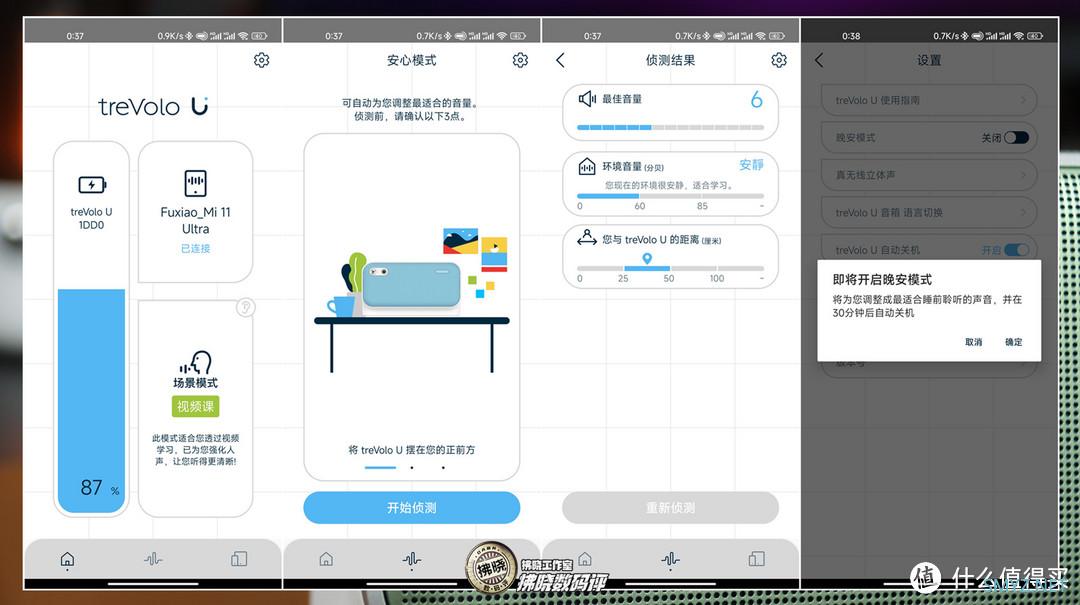Click the 开启 label beside 自动关机 switch
The image size is (1080, 605).
(x=991, y=249)
